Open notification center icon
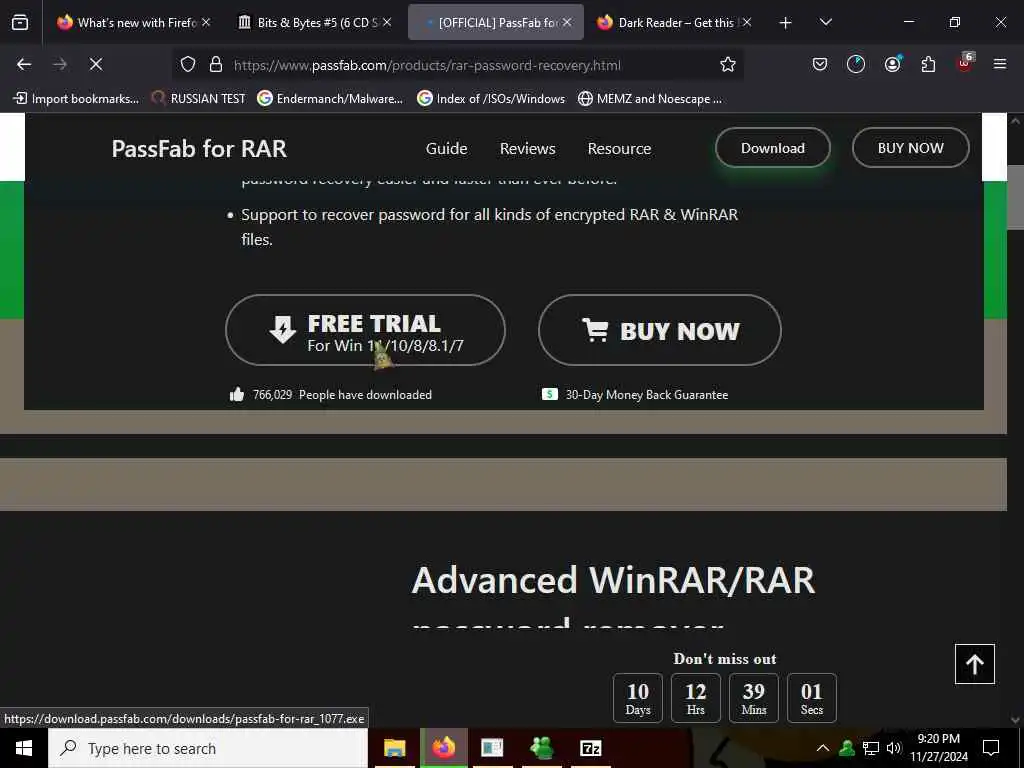Viewport: 1024px width, 768px height. click(991, 748)
